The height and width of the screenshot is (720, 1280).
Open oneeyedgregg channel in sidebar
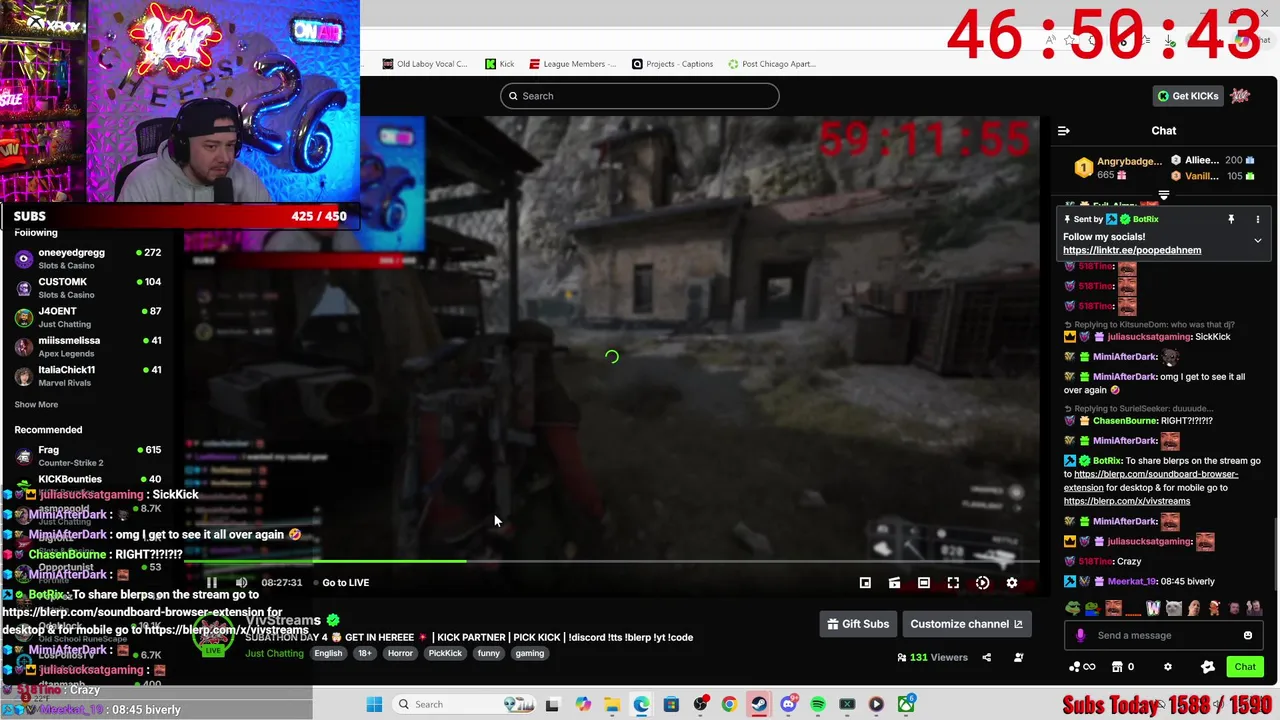tap(88, 259)
